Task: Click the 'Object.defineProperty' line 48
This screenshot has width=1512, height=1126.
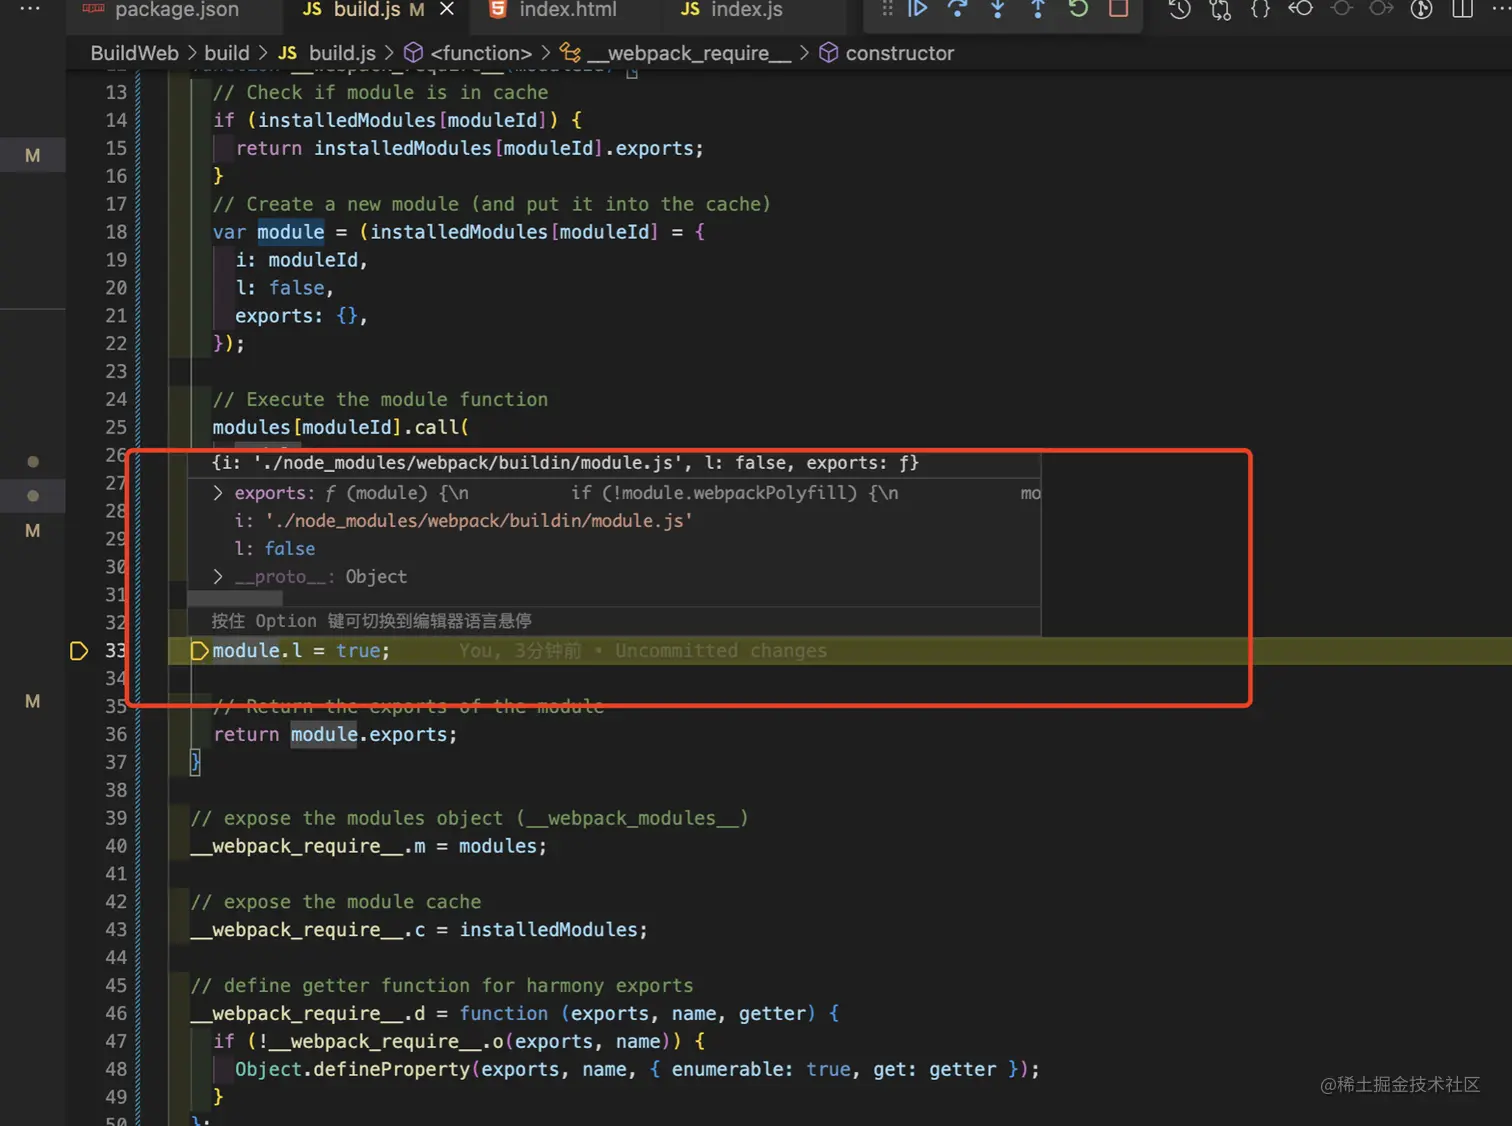Action: click(x=637, y=1070)
